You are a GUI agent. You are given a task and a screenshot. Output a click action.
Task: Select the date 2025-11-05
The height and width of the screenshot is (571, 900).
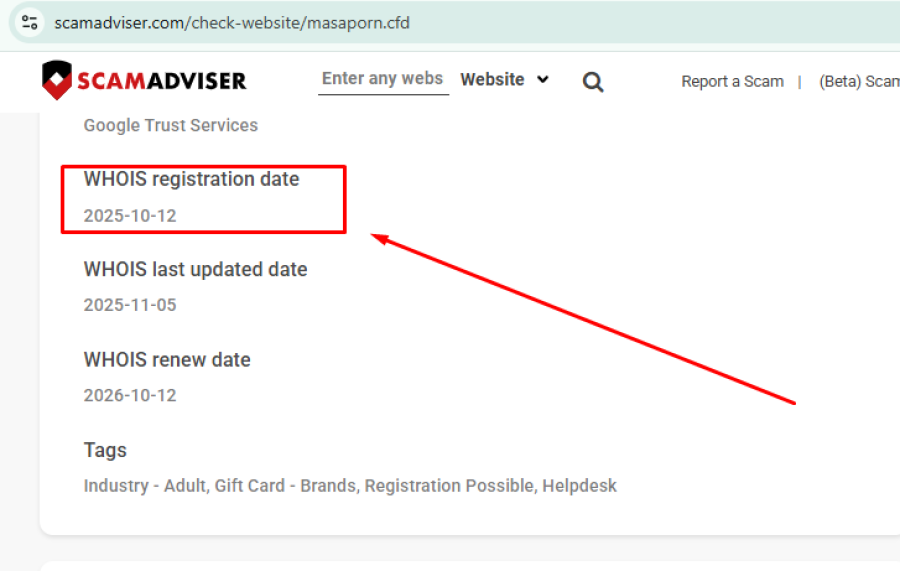(x=130, y=305)
